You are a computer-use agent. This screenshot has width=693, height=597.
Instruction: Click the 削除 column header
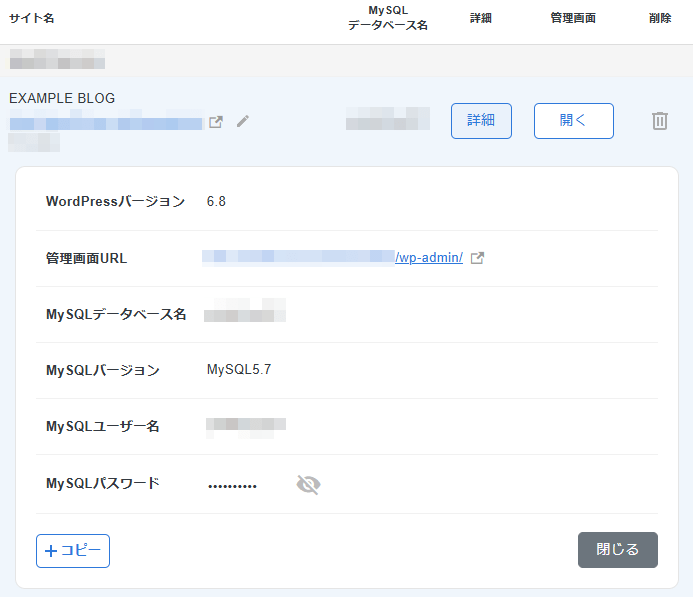click(x=660, y=18)
